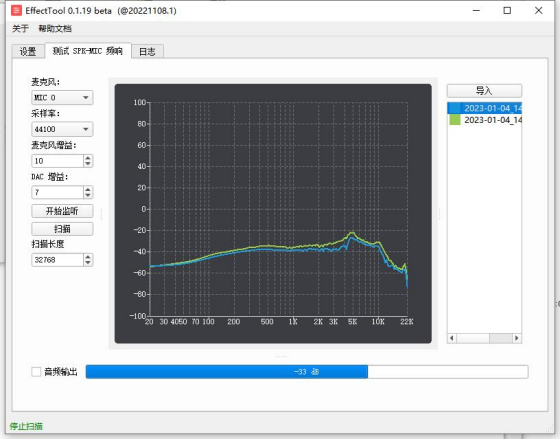
Task: Decrease DAC gain with down arrow
Action: click(x=88, y=195)
